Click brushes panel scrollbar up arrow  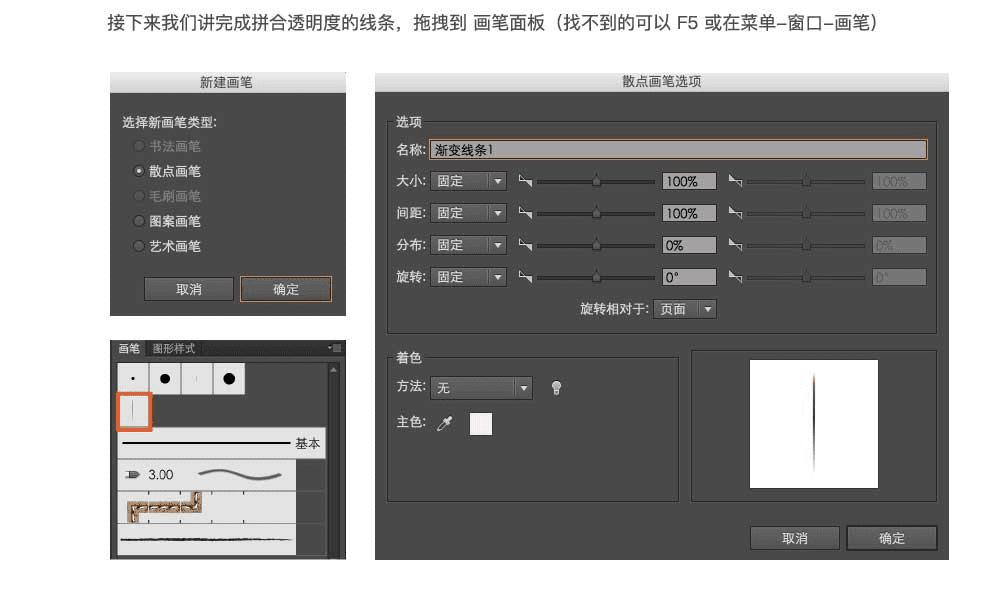click(333, 370)
